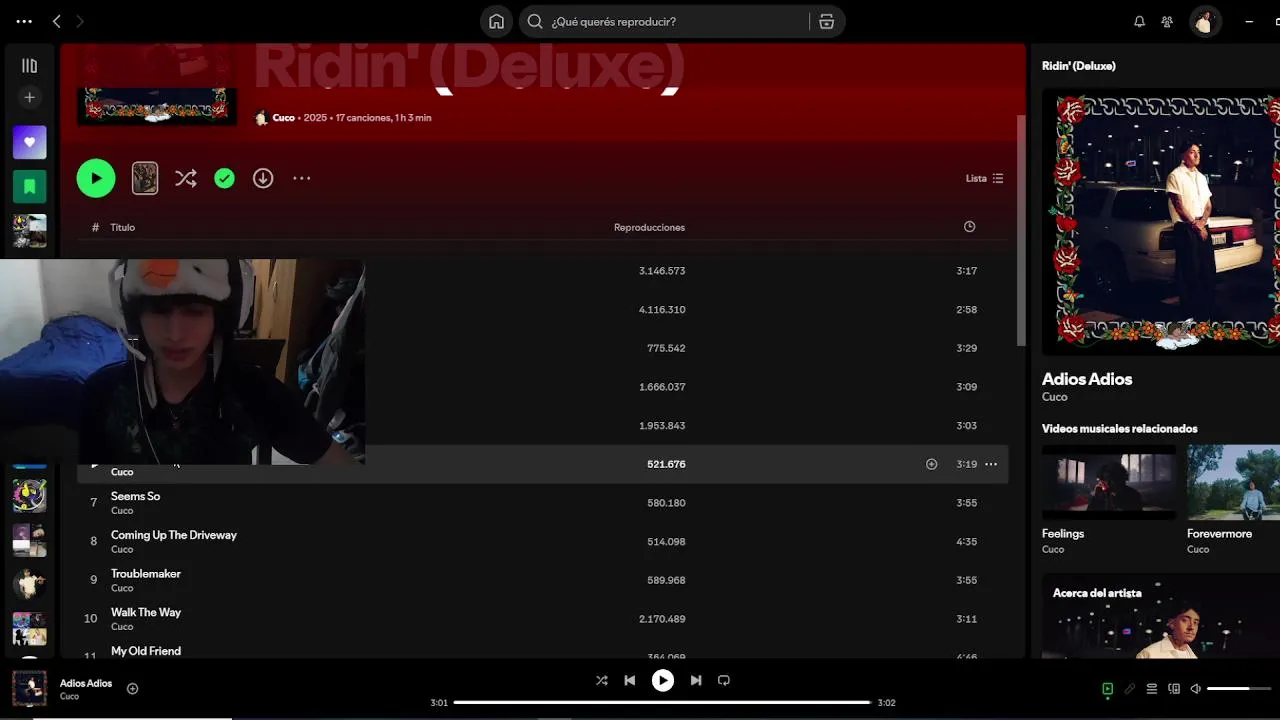Open the notifications bell icon

(1139, 21)
